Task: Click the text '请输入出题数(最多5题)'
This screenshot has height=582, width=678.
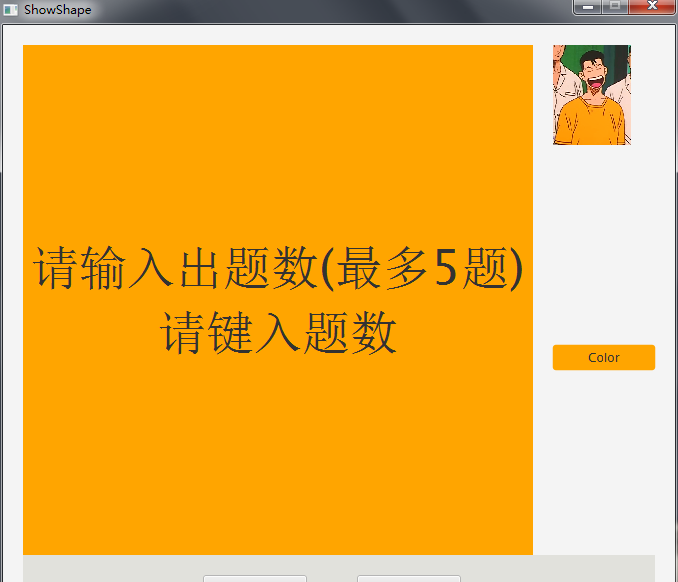Action: pos(278,268)
